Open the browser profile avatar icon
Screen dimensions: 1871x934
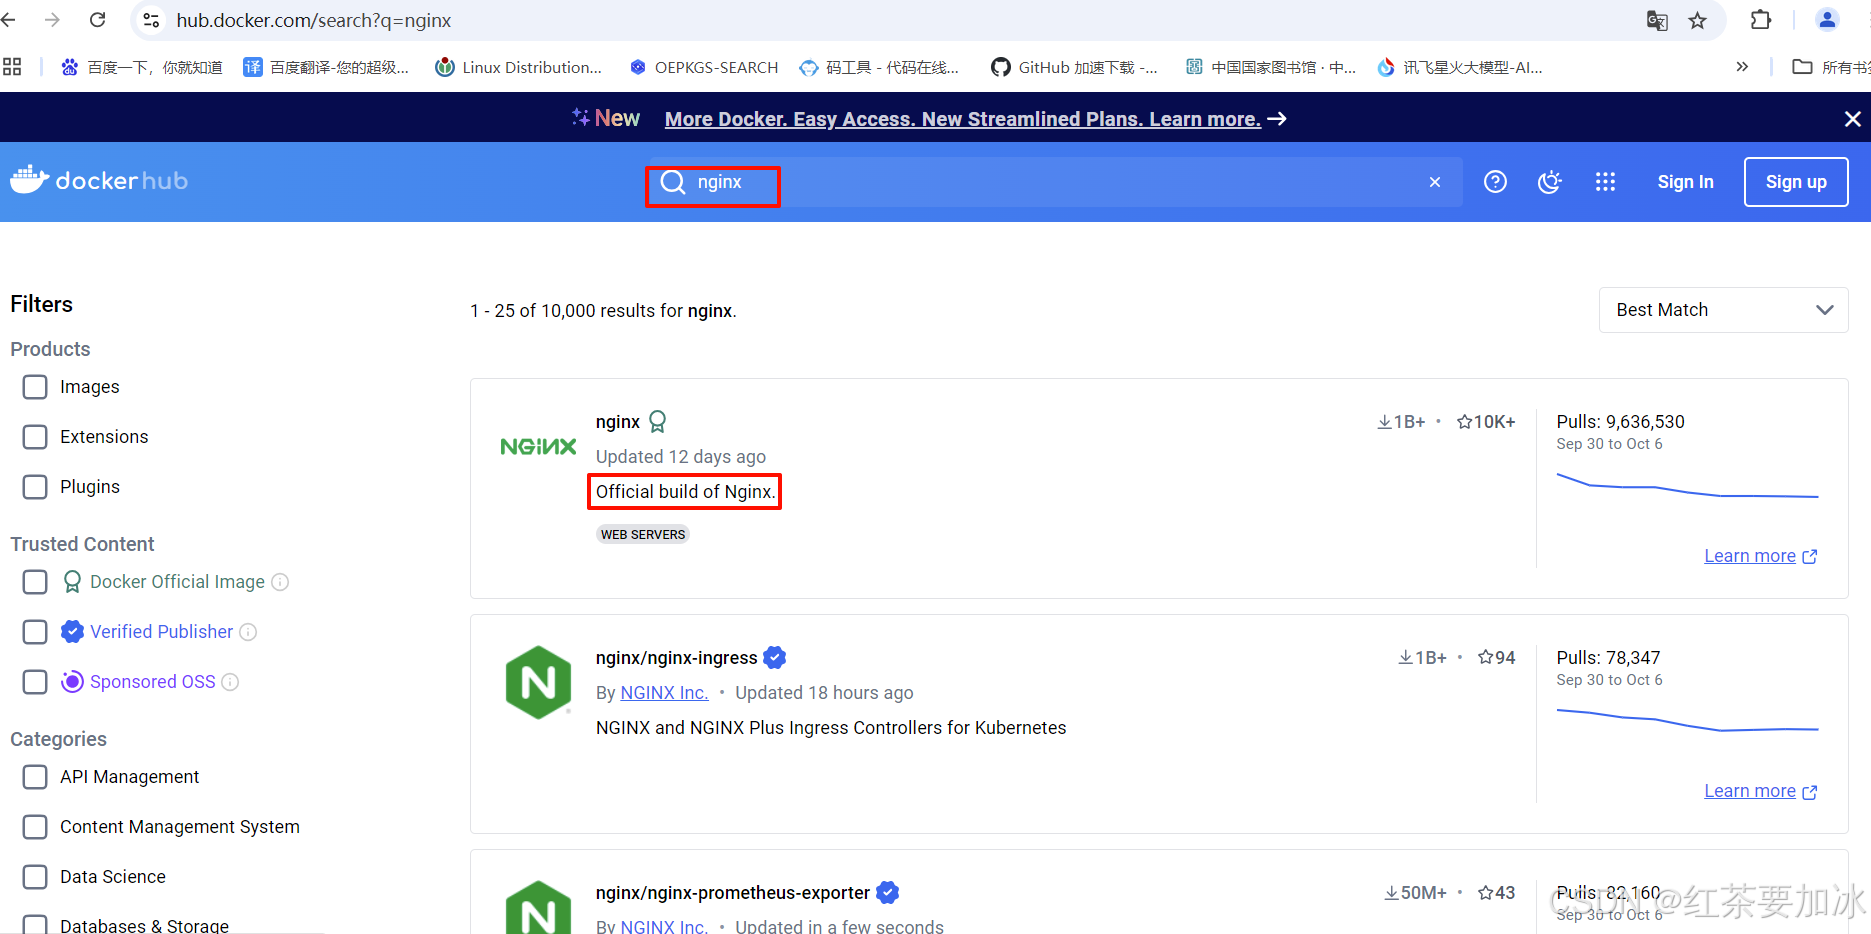1827,20
